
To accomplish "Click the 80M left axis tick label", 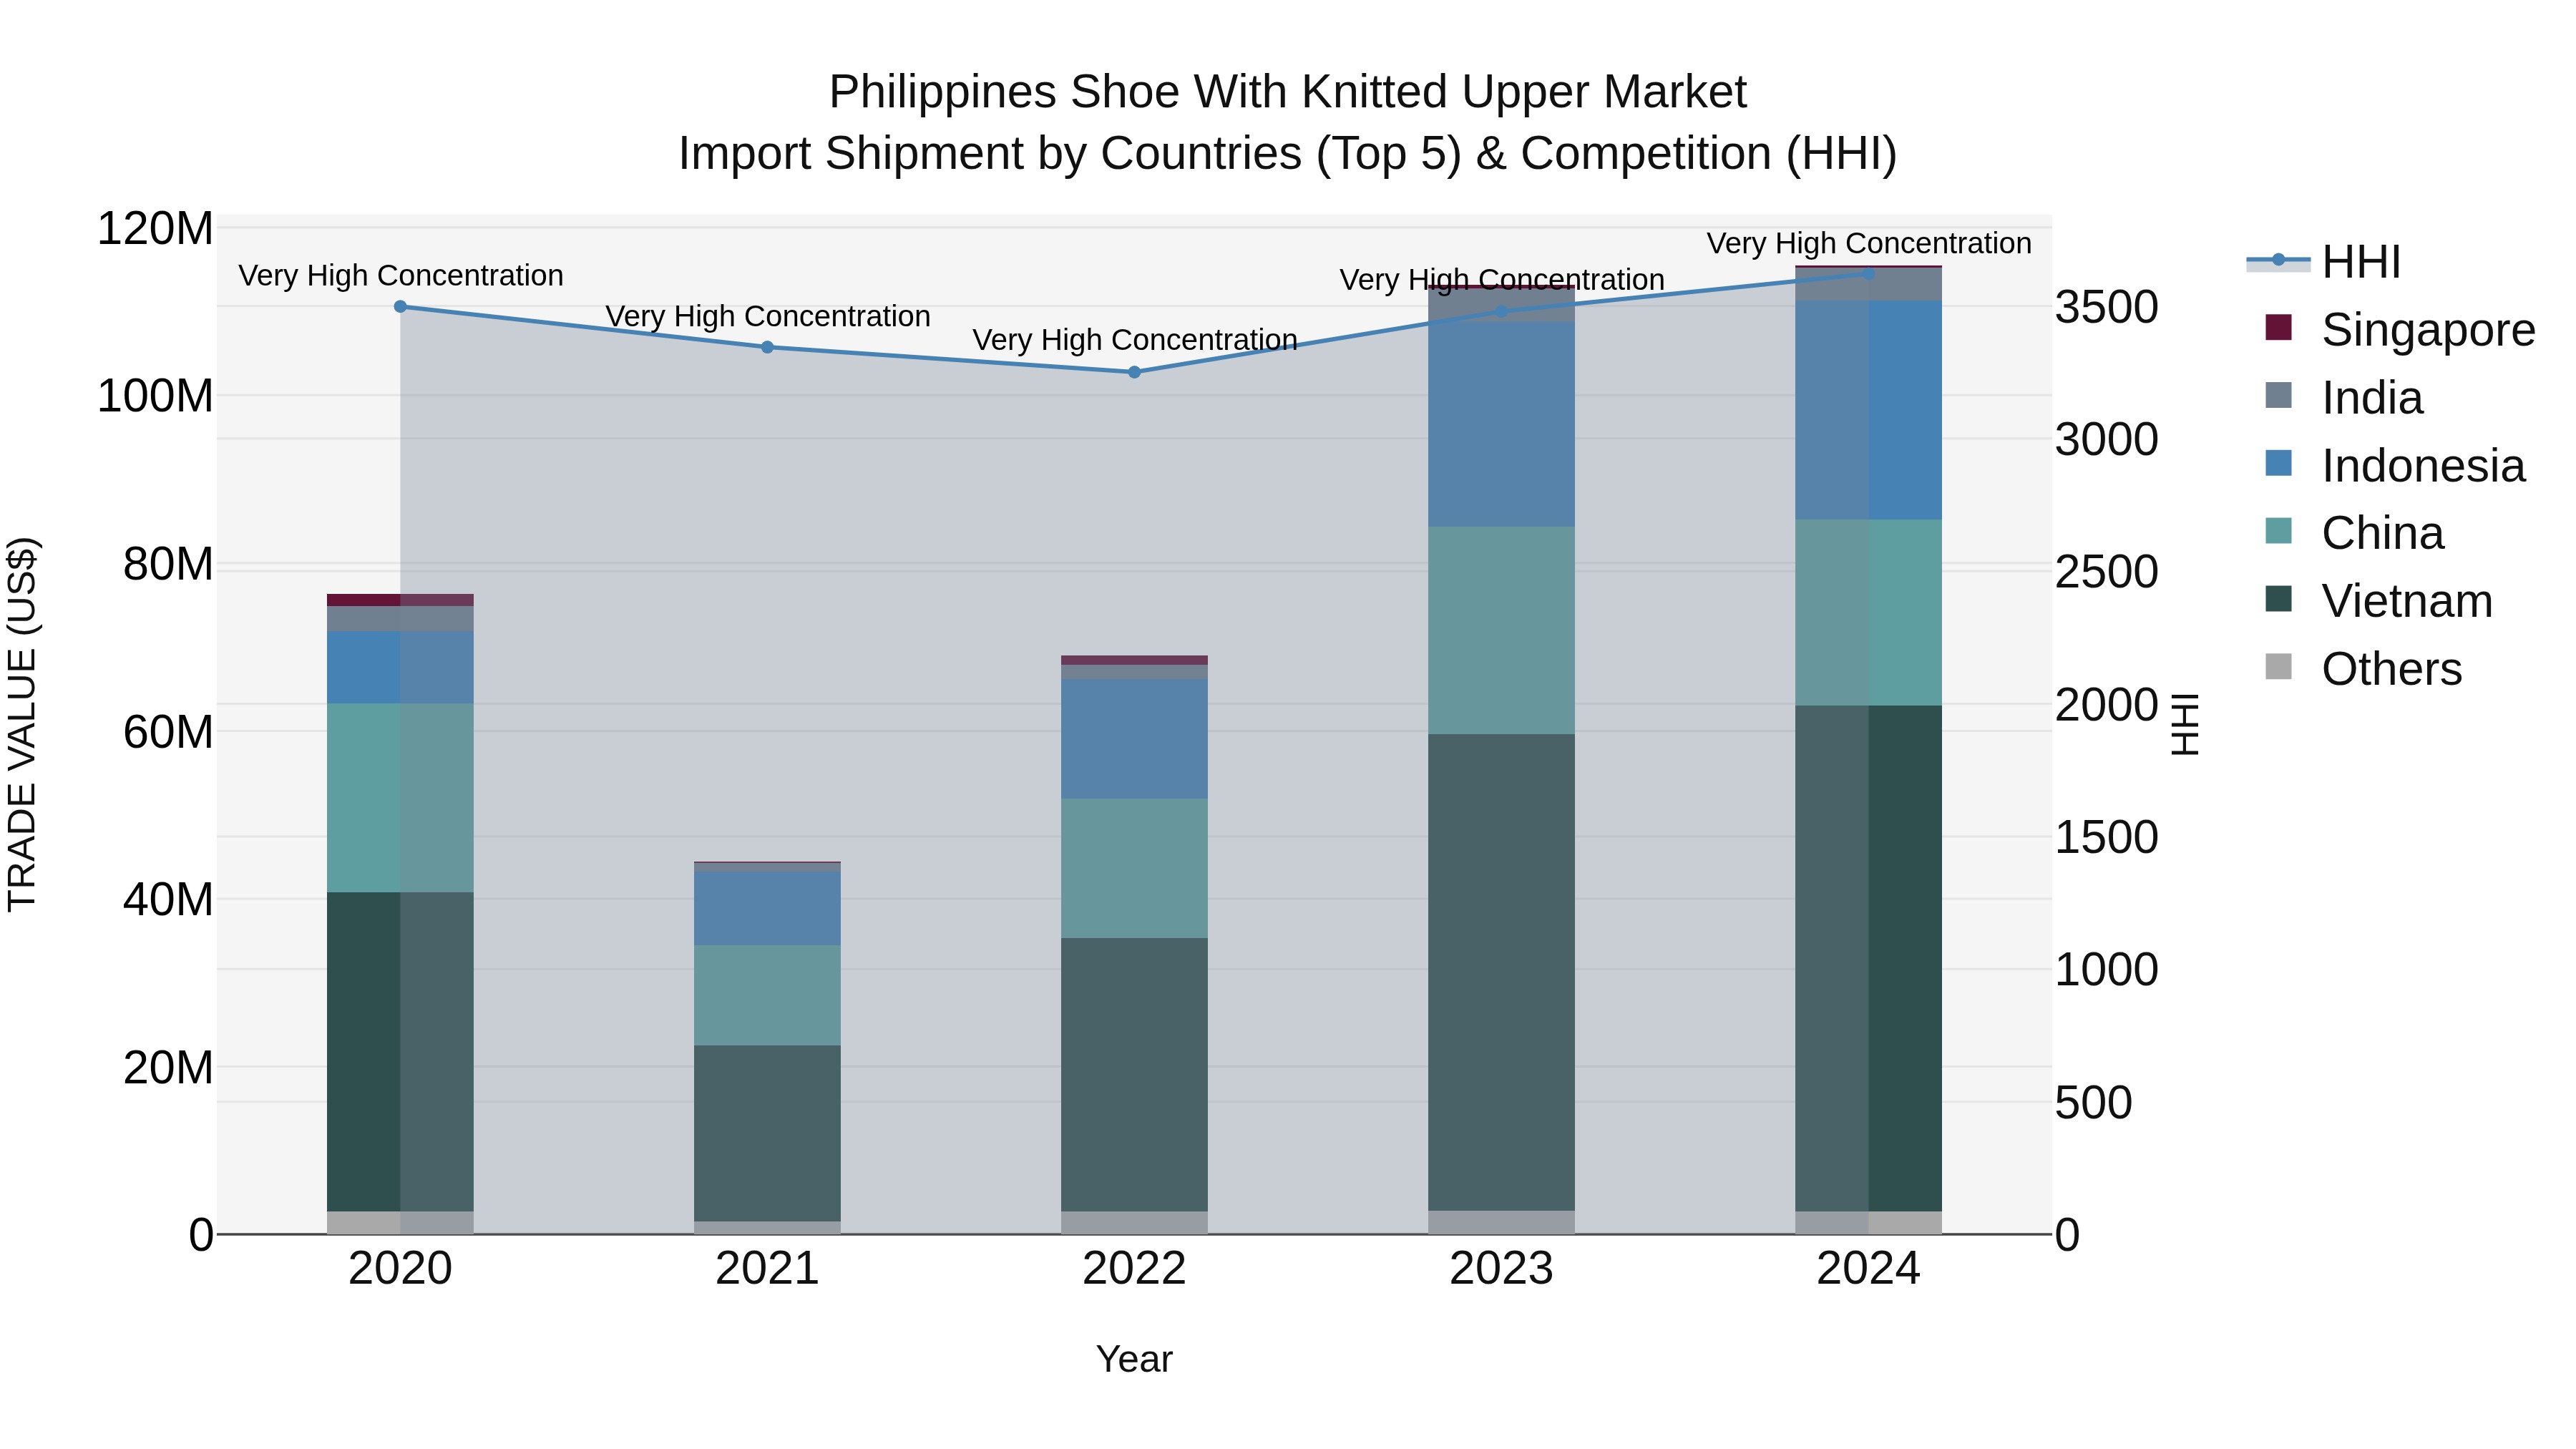I will [x=168, y=564].
